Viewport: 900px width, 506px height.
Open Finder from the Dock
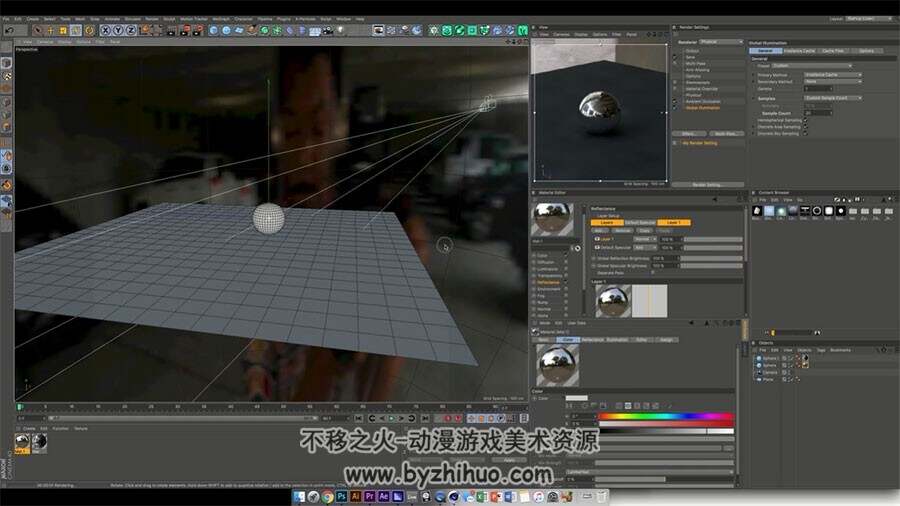[299, 496]
